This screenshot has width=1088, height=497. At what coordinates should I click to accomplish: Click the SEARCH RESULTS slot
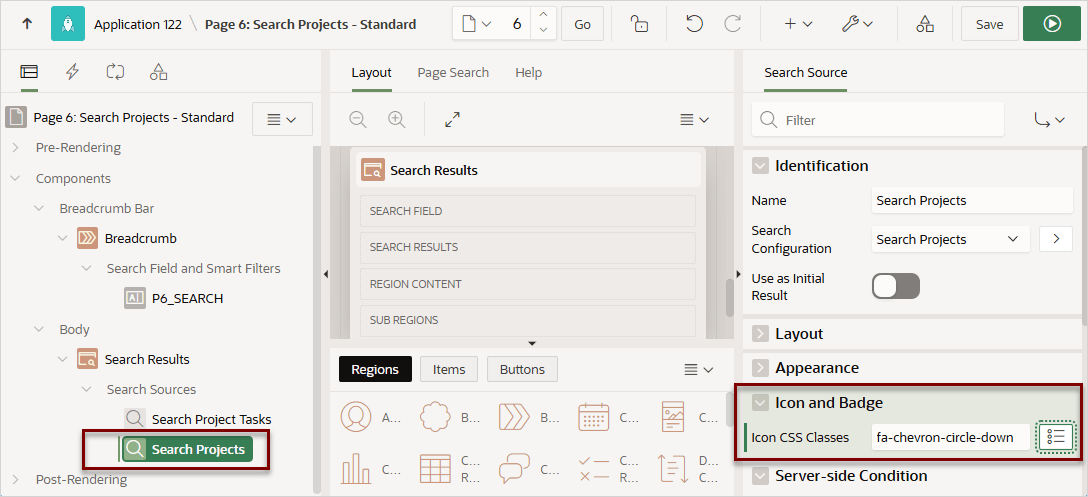coord(527,247)
